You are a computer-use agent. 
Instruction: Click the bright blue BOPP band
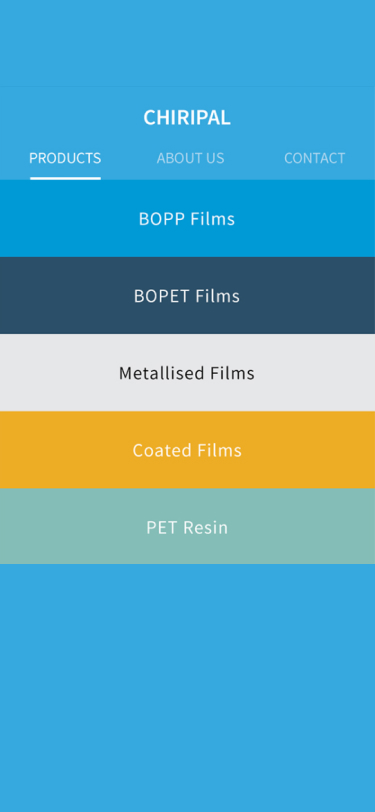tap(188, 219)
